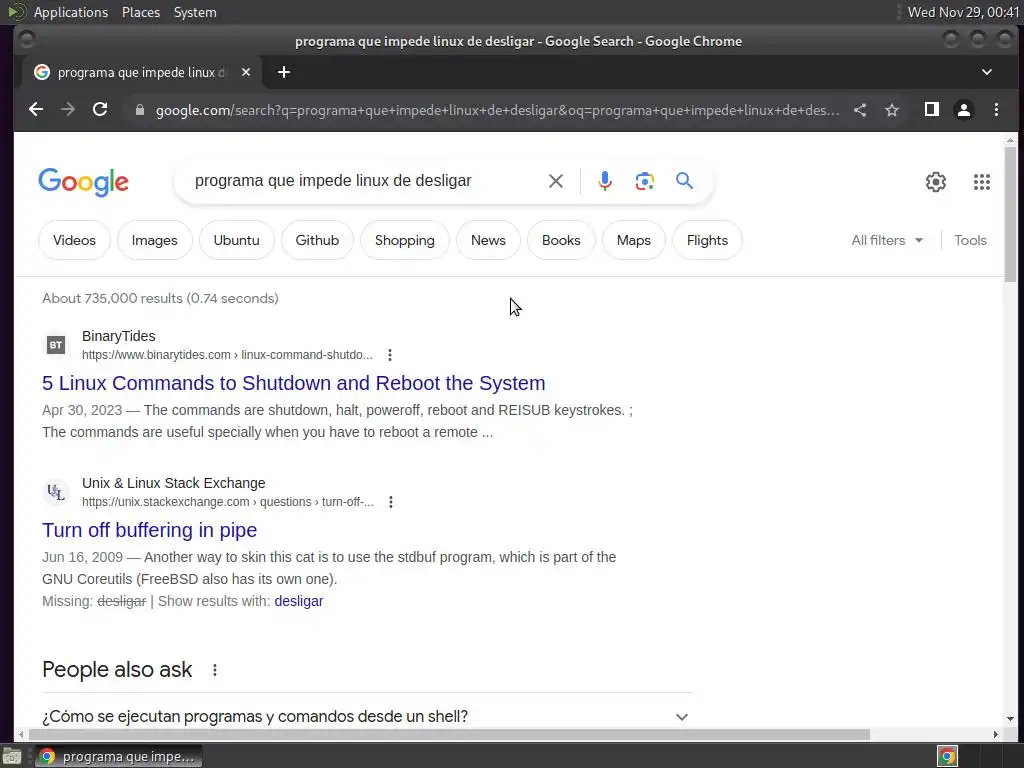Open the 'Turn off buffering in pipe' result
Image resolution: width=1024 pixels, height=768 pixels.
[x=150, y=530]
